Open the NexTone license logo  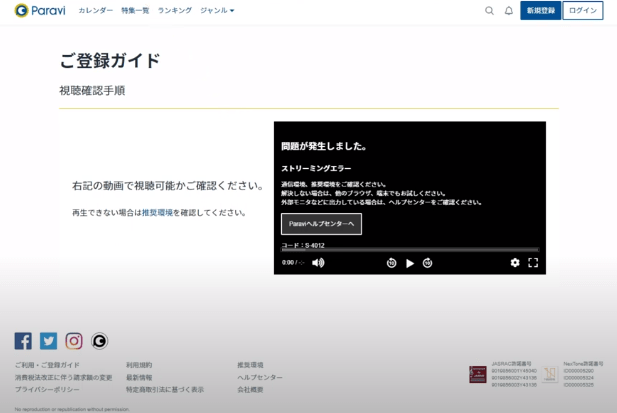[550, 374]
